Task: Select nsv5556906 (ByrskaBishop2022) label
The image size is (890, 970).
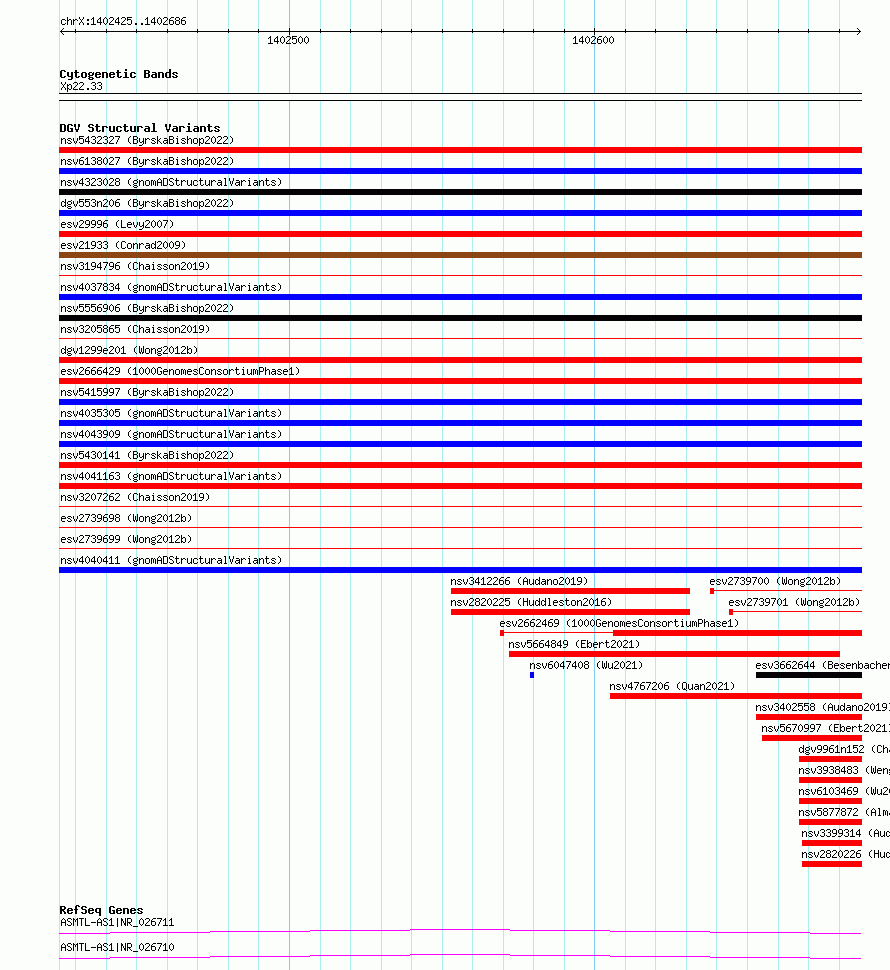Action: [x=147, y=309]
